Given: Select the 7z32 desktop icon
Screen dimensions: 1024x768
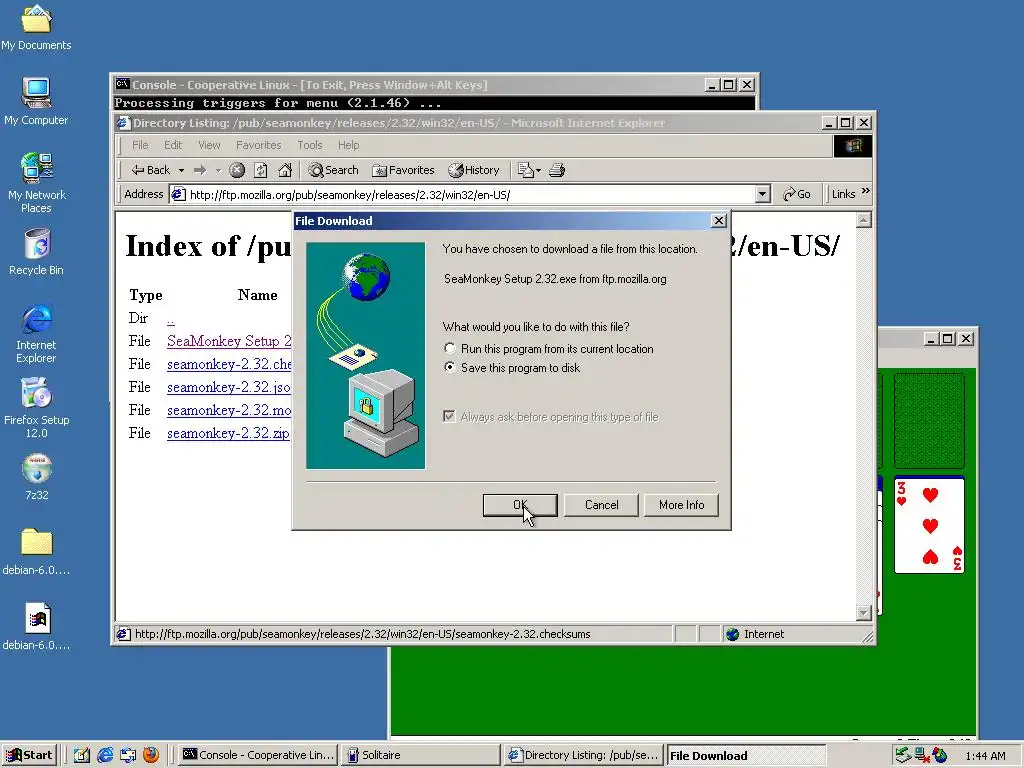Looking at the screenshot, I should [37, 477].
